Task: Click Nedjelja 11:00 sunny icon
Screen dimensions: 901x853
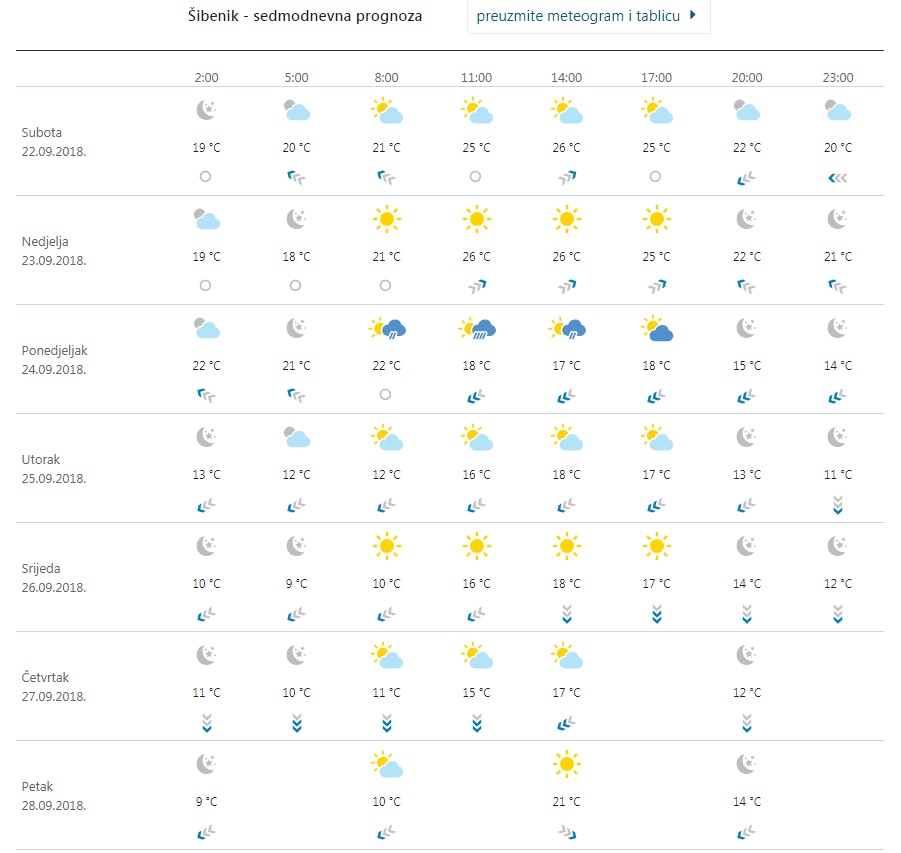Action: (x=476, y=218)
